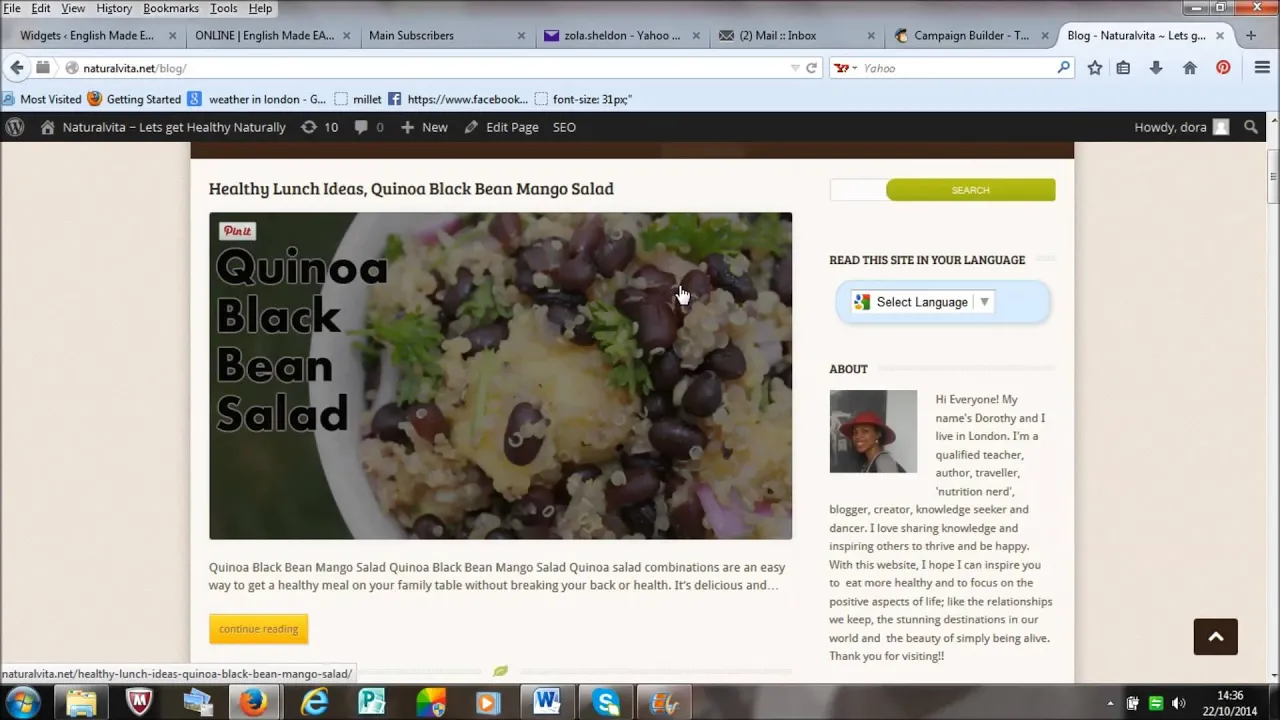The image size is (1280, 720).
Task: Open Microsoft Word from taskbar
Action: [546, 702]
